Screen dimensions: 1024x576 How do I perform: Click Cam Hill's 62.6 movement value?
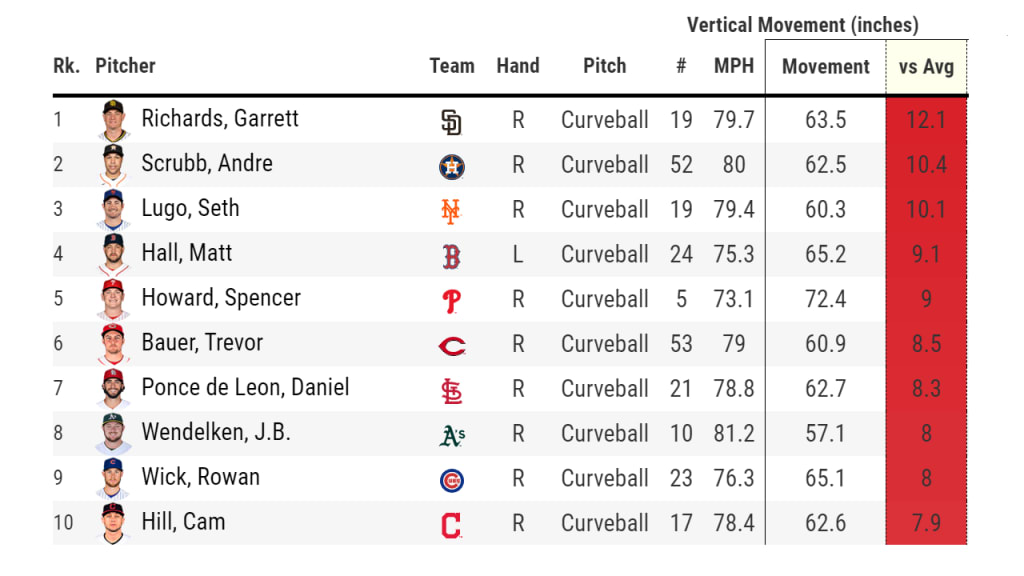point(825,523)
